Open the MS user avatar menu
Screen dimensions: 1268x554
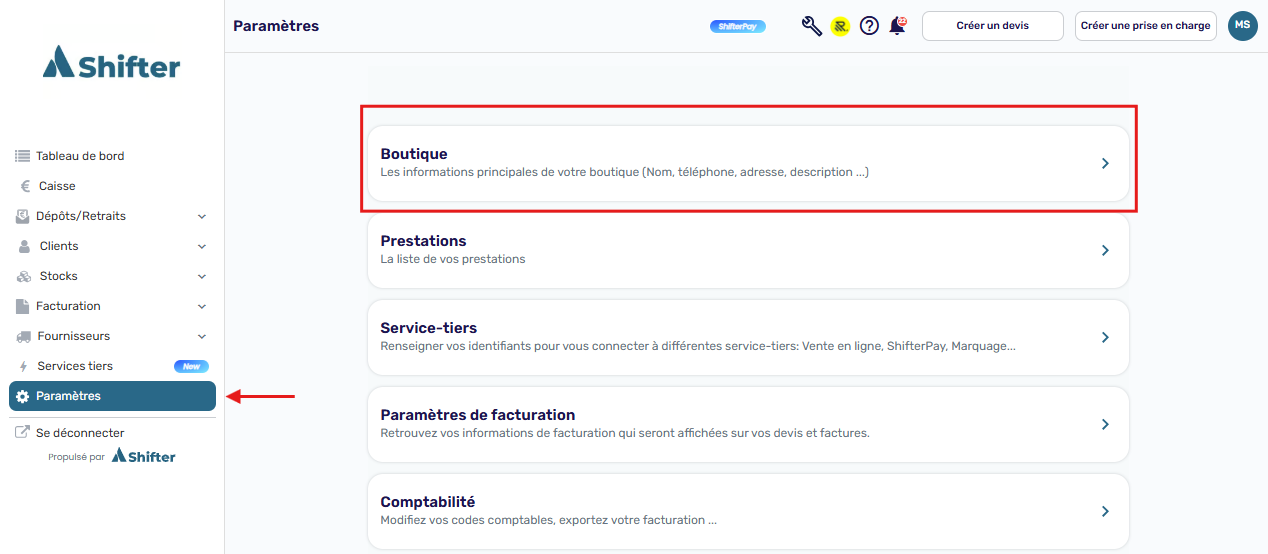tap(1242, 26)
